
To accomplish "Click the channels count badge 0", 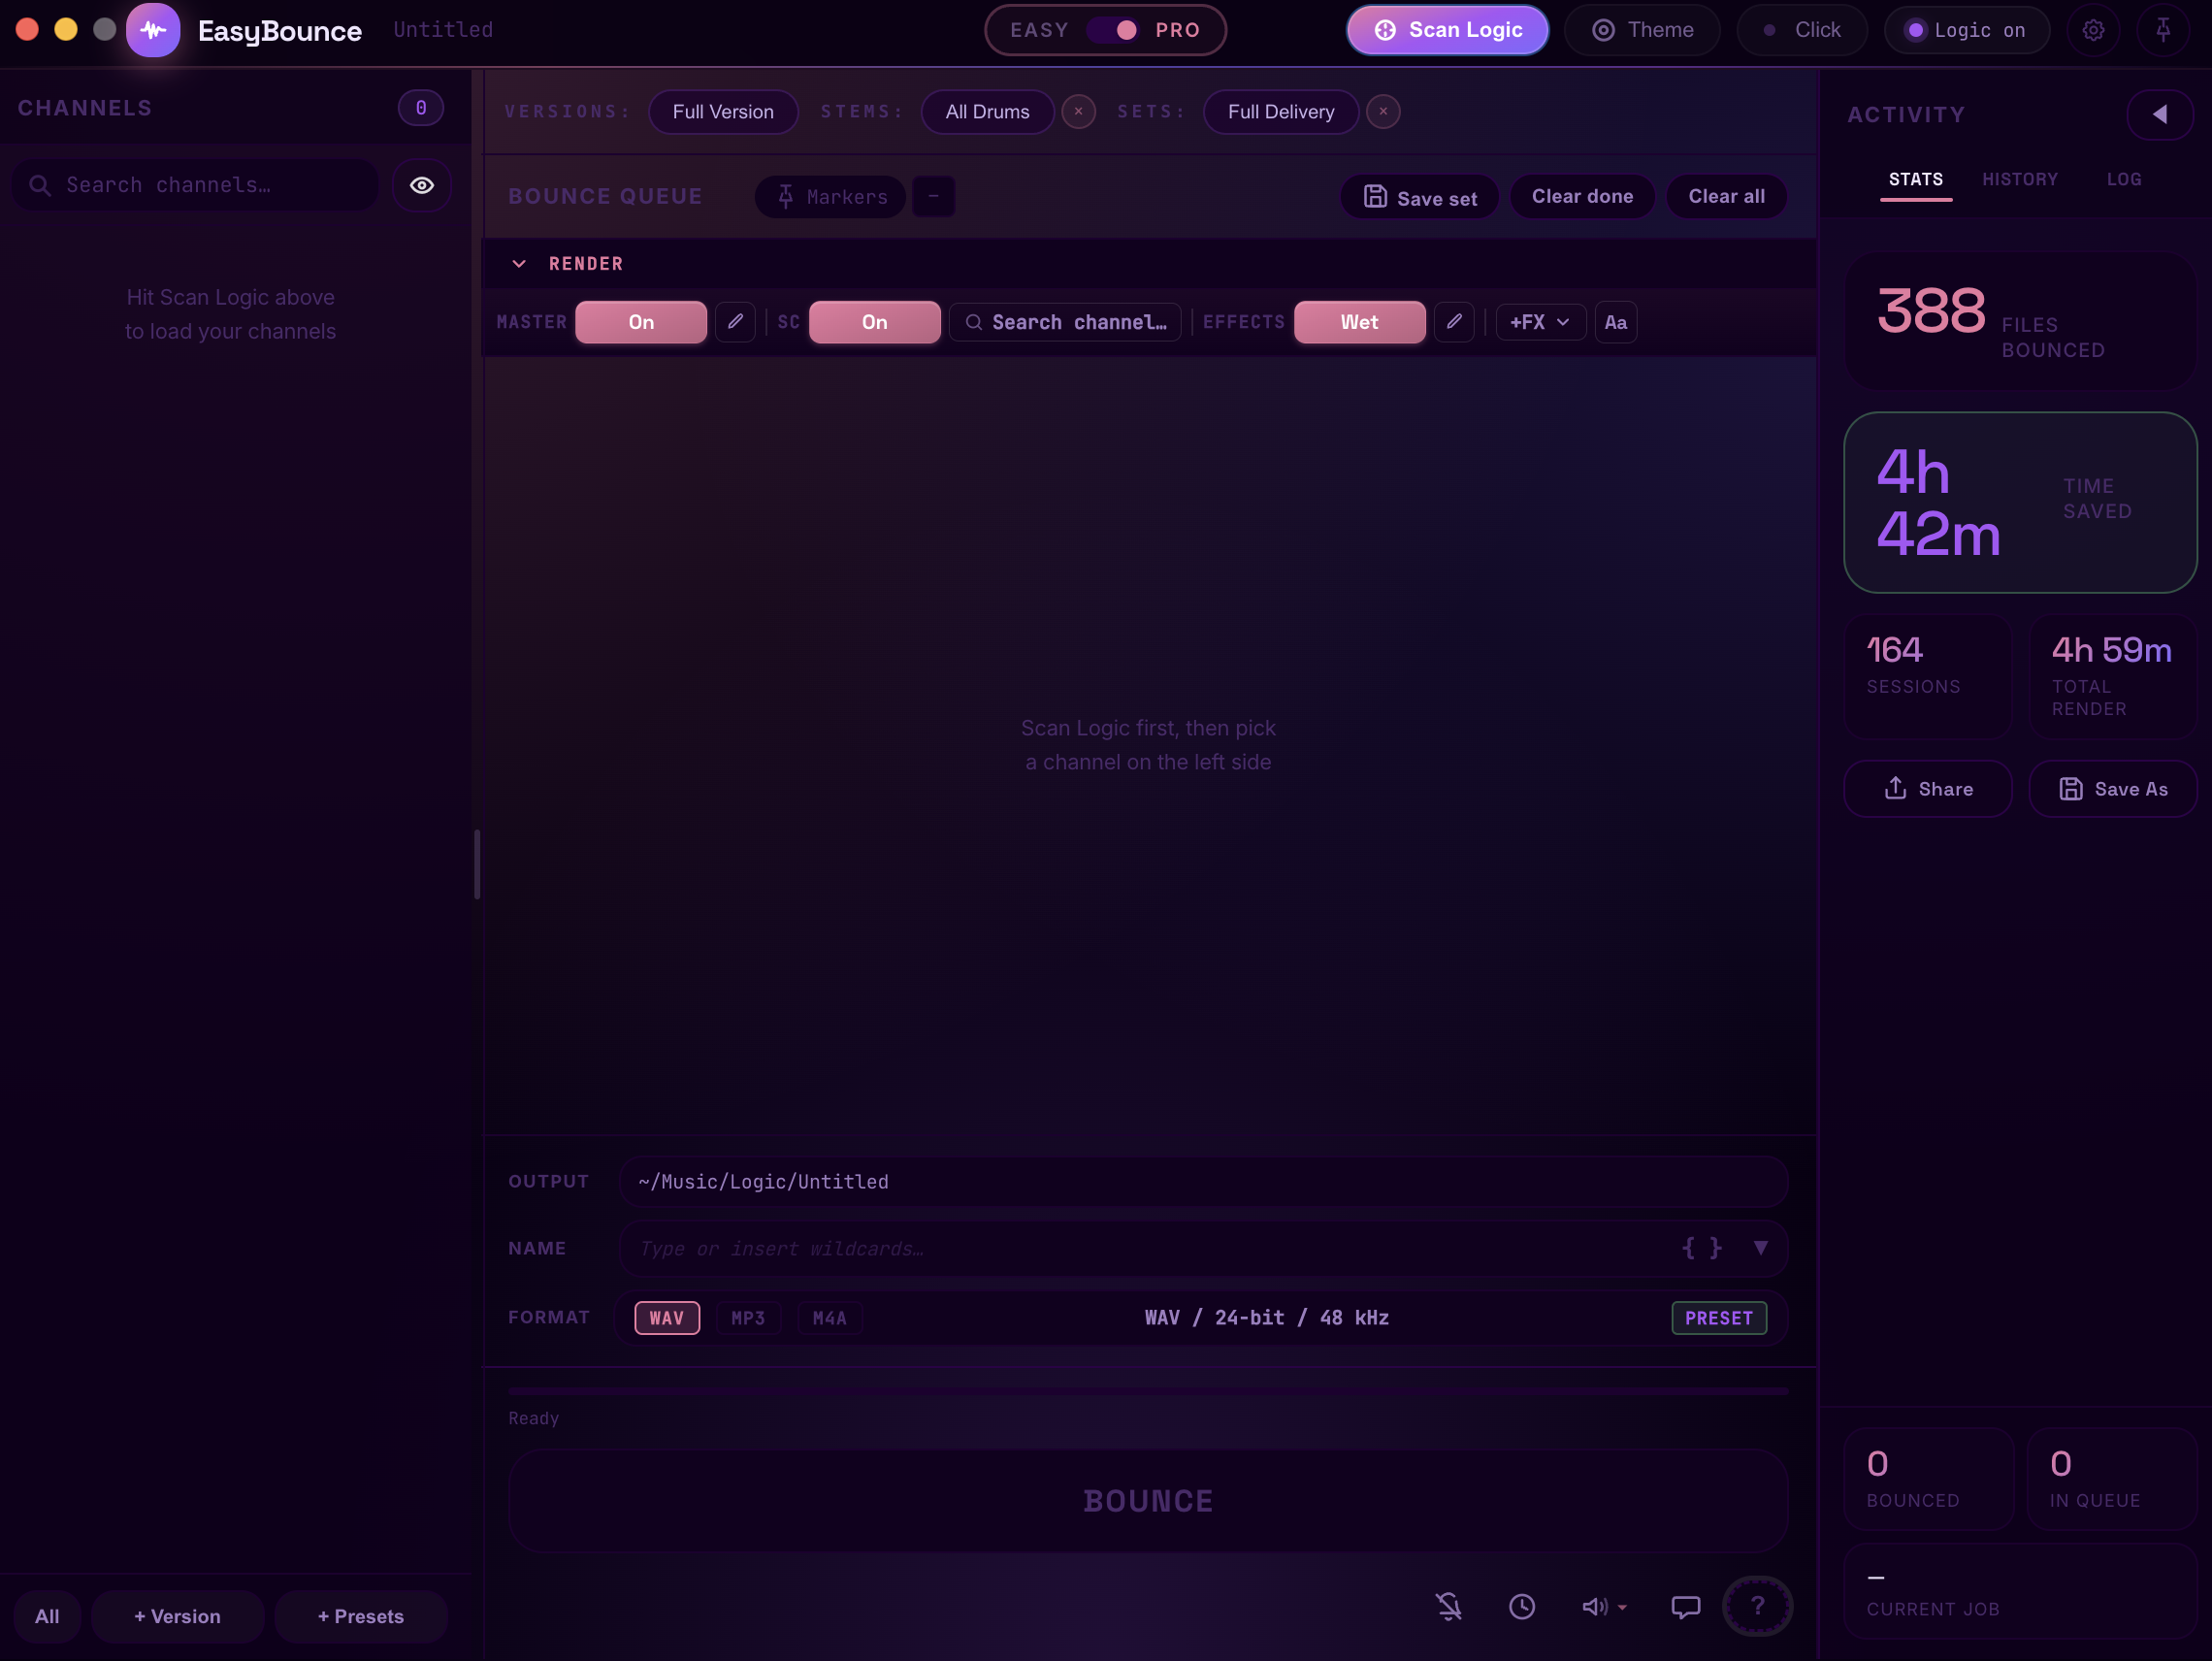I will point(421,108).
